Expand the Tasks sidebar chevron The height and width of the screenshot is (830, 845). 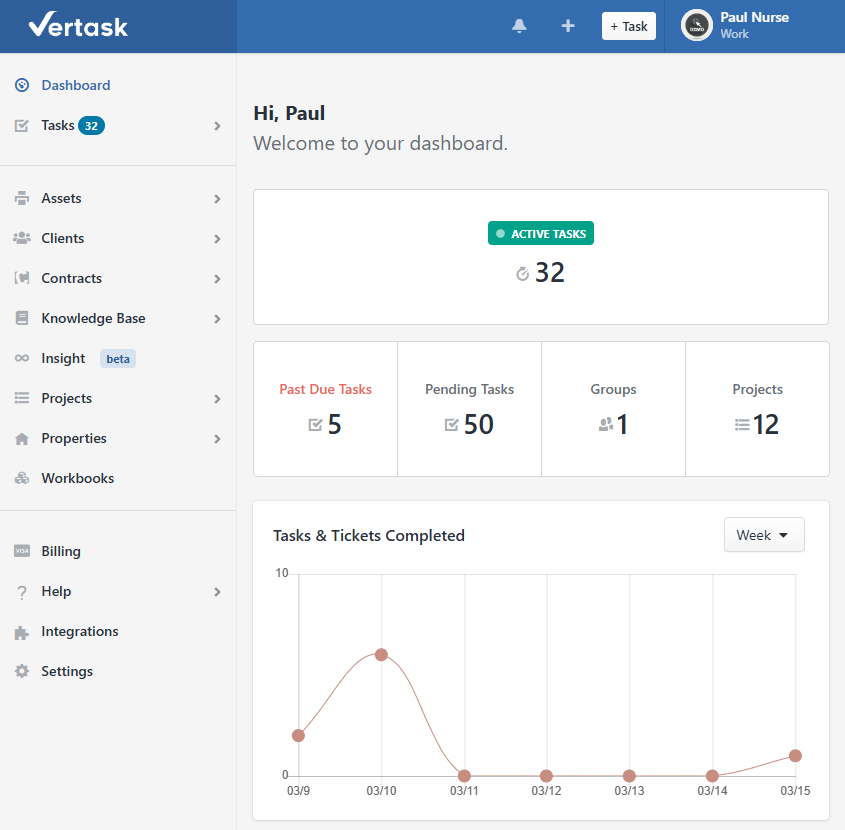(x=216, y=126)
